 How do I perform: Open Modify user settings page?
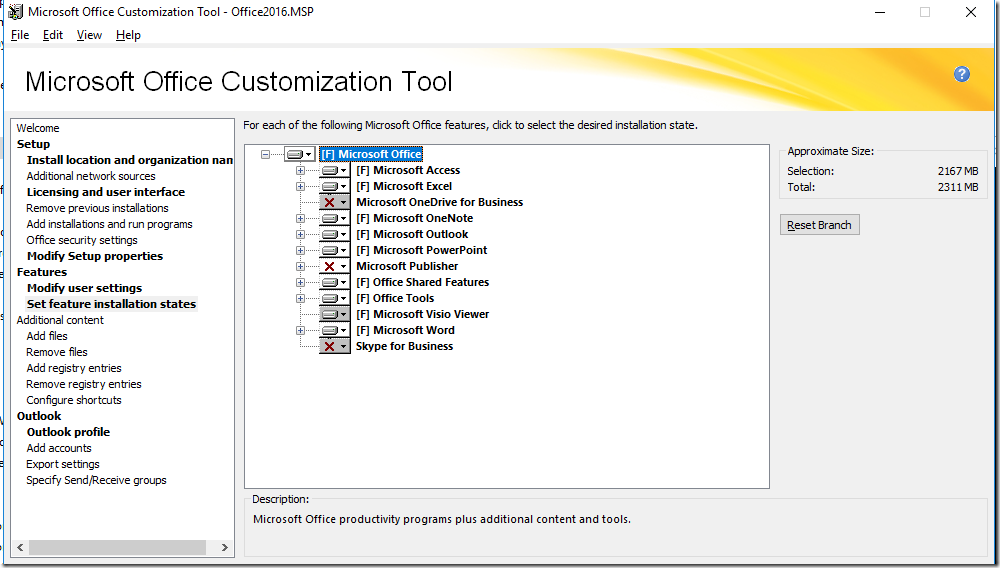click(84, 288)
